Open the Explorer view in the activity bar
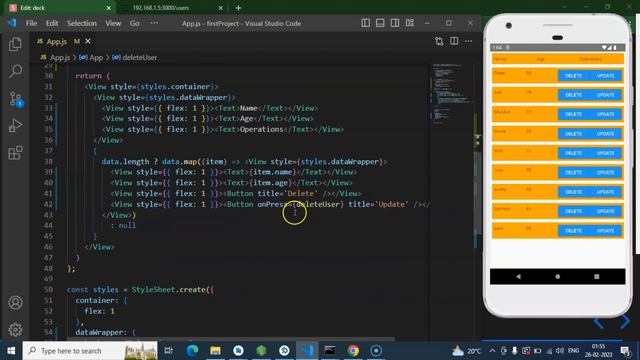Image resolution: width=640 pixels, height=360 pixels. 15,44
